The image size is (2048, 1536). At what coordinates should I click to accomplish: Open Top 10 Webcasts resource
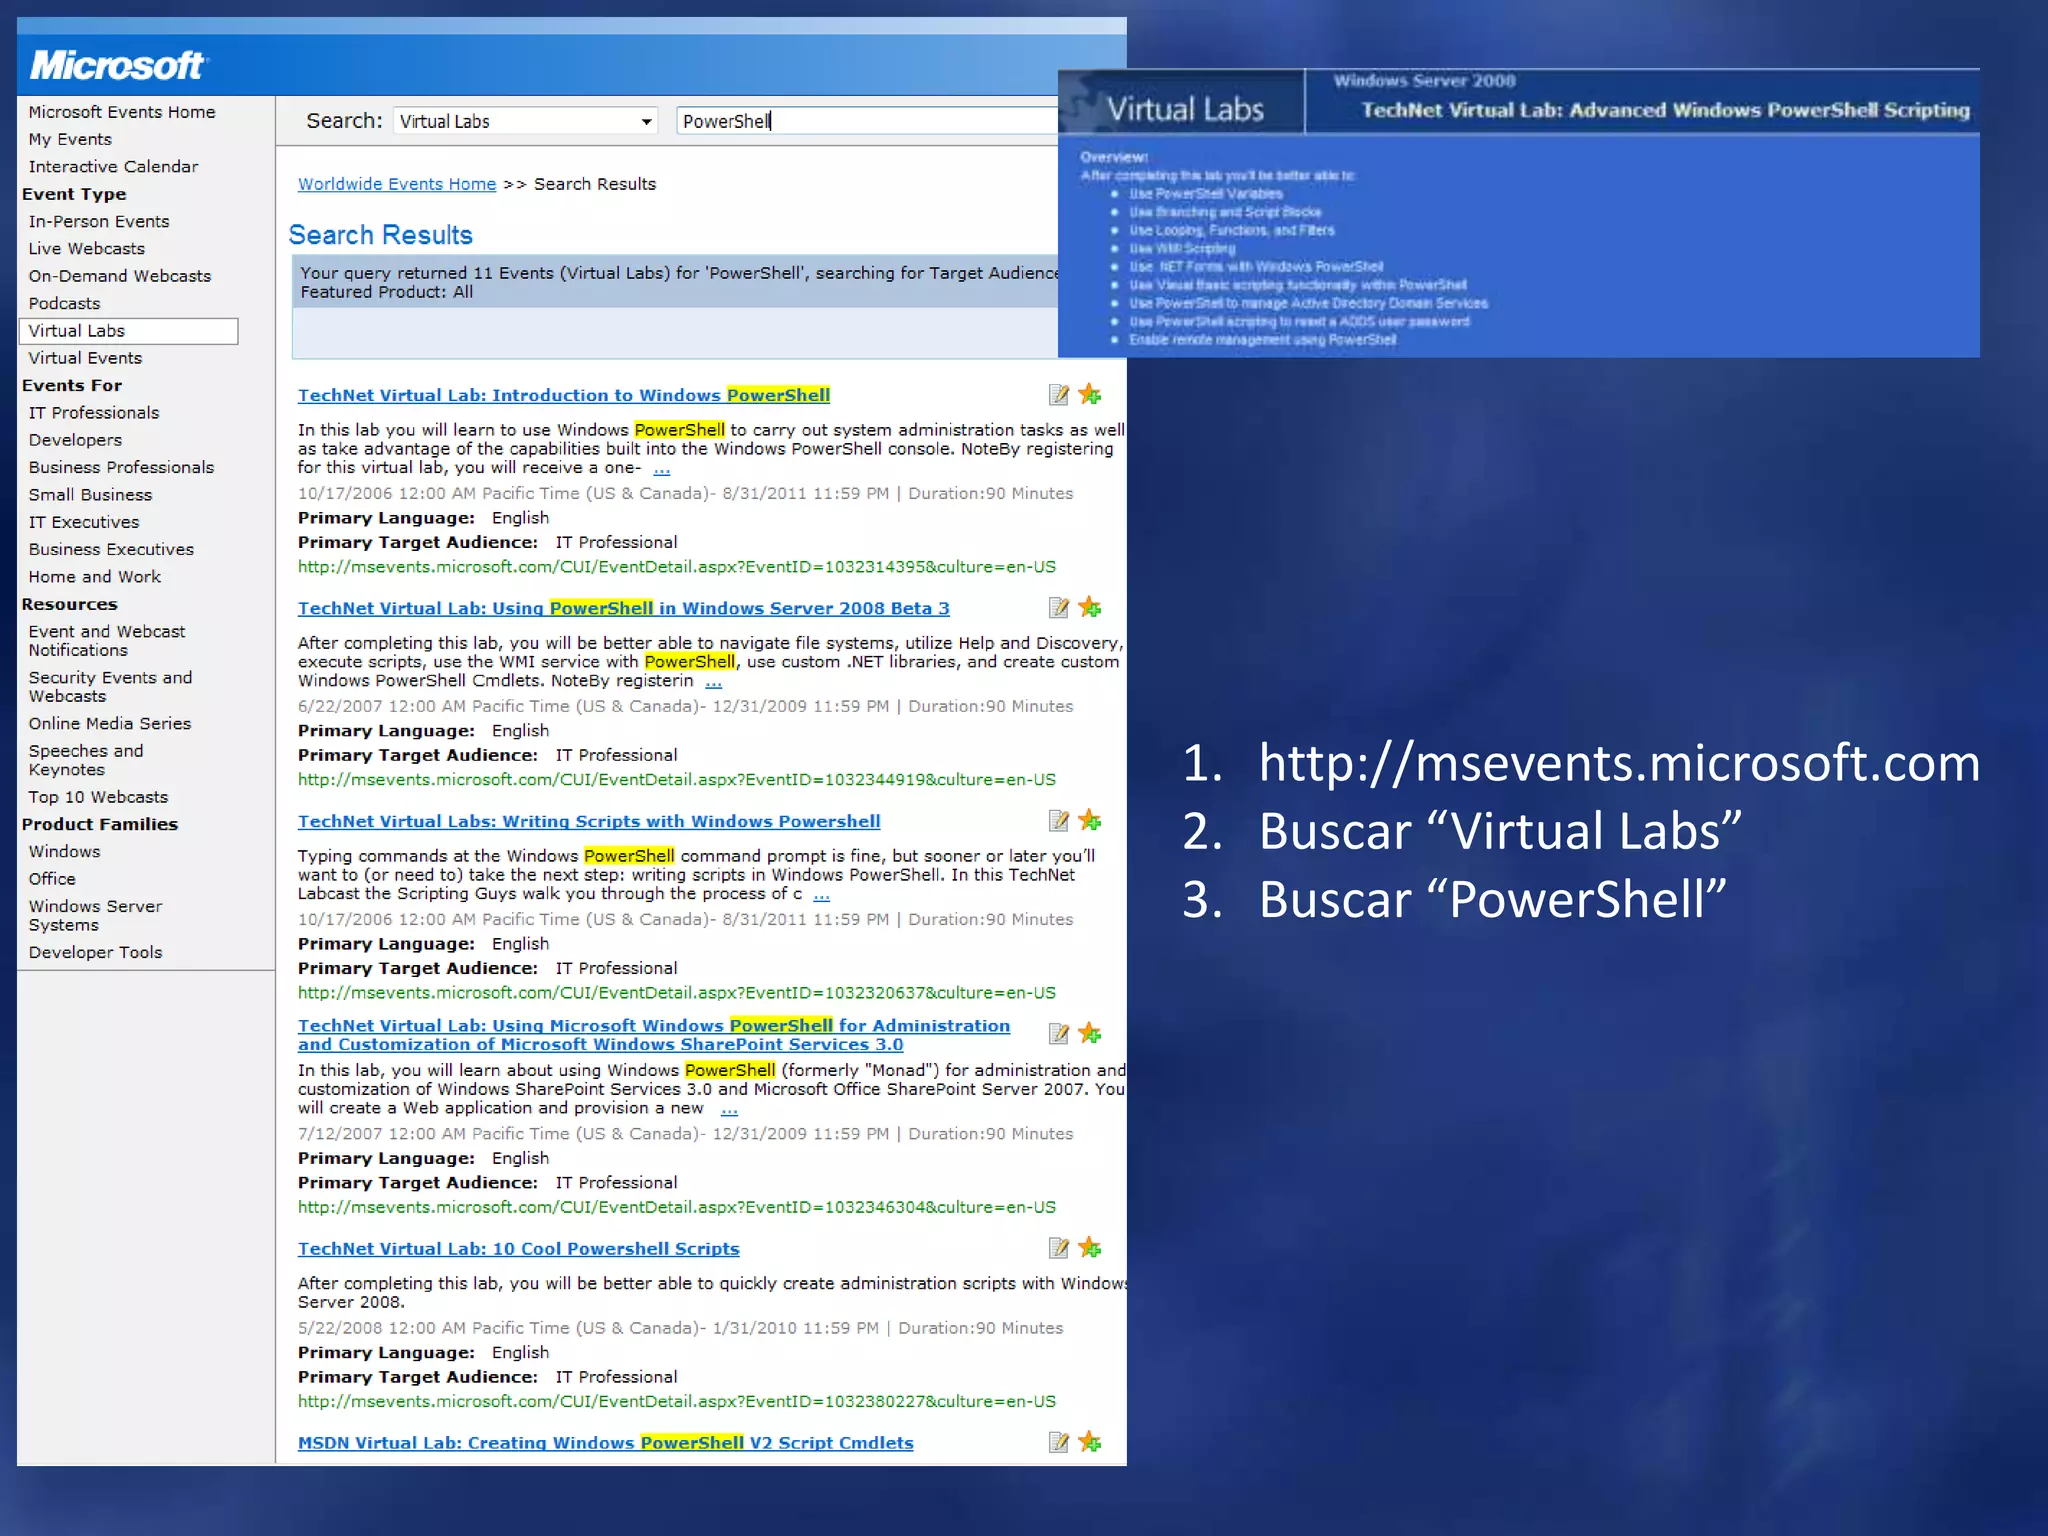click(x=98, y=797)
